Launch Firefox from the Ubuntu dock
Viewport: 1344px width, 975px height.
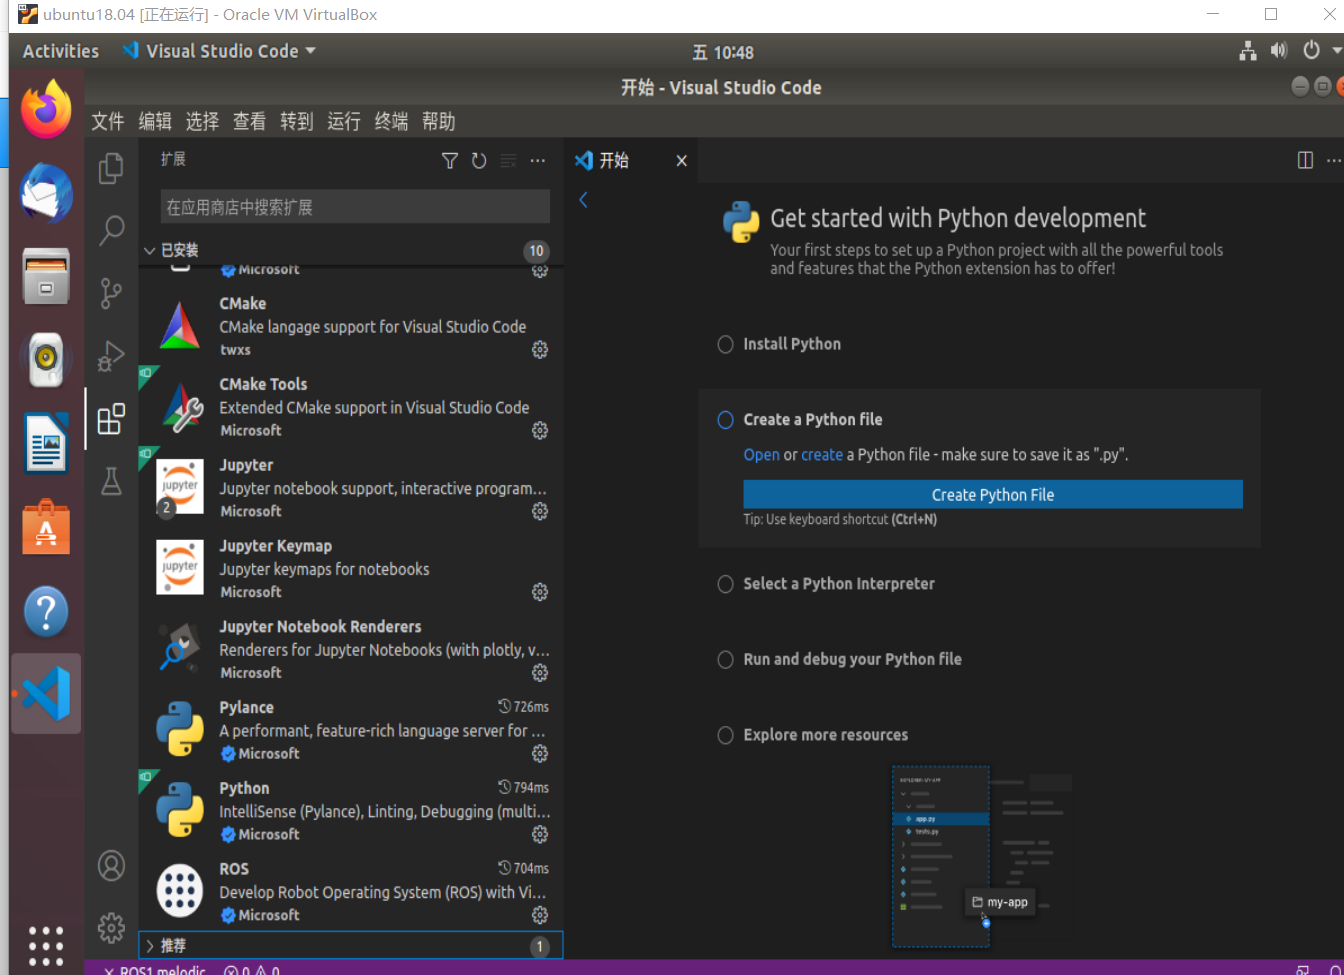point(45,108)
